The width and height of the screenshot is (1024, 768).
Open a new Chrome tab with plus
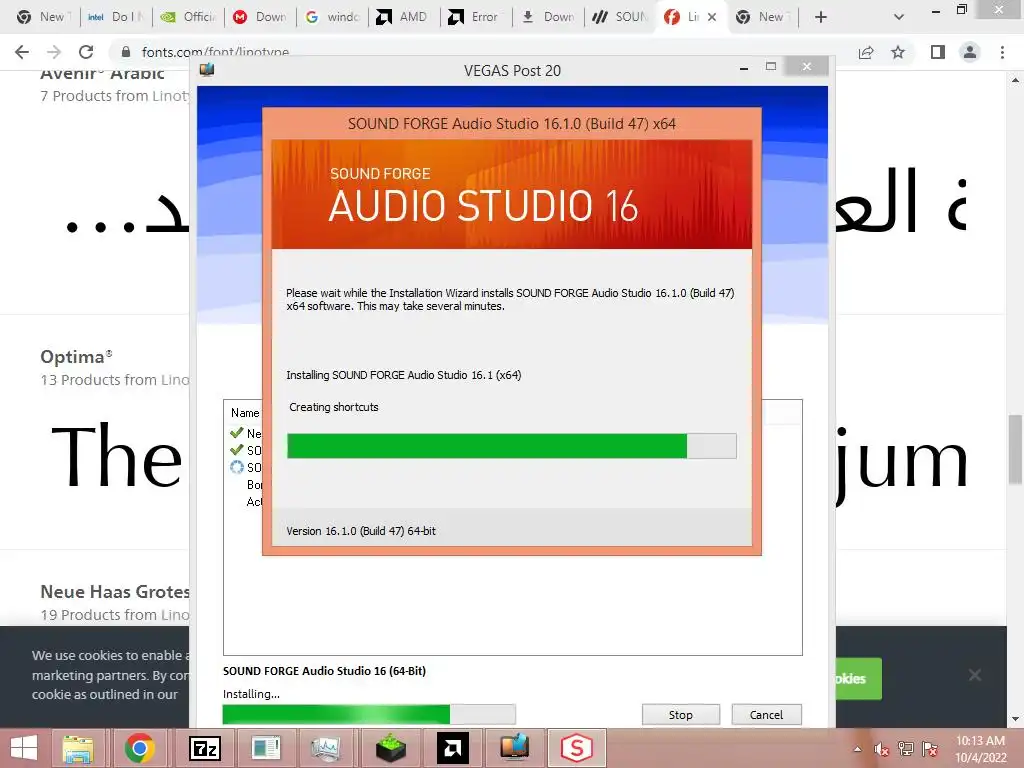point(821,17)
